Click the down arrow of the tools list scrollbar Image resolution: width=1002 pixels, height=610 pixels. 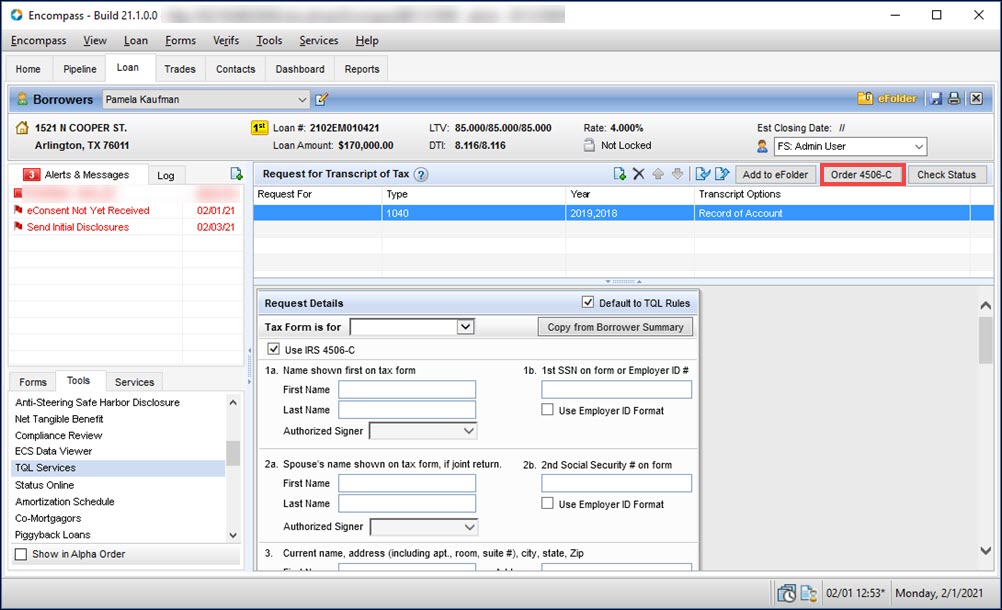pyautogui.click(x=233, y=535)
